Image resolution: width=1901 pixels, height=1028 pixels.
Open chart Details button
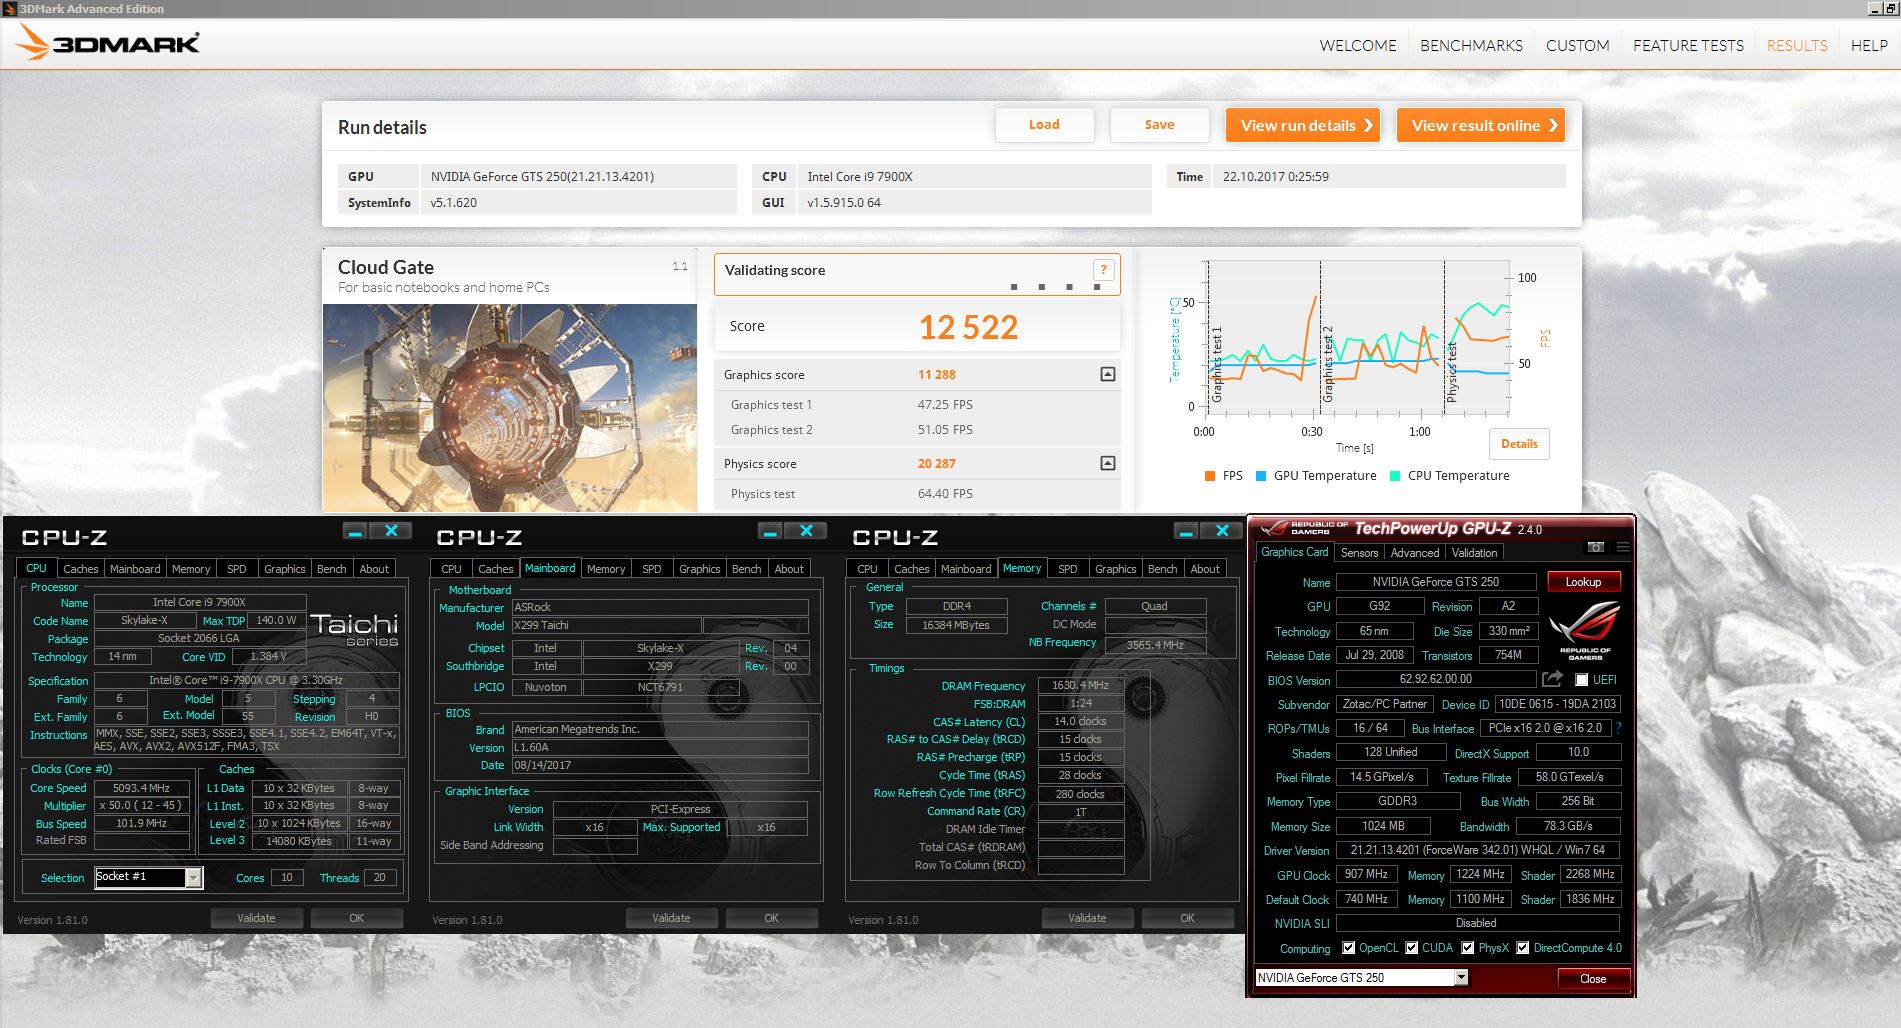[x=1519, y=444]
